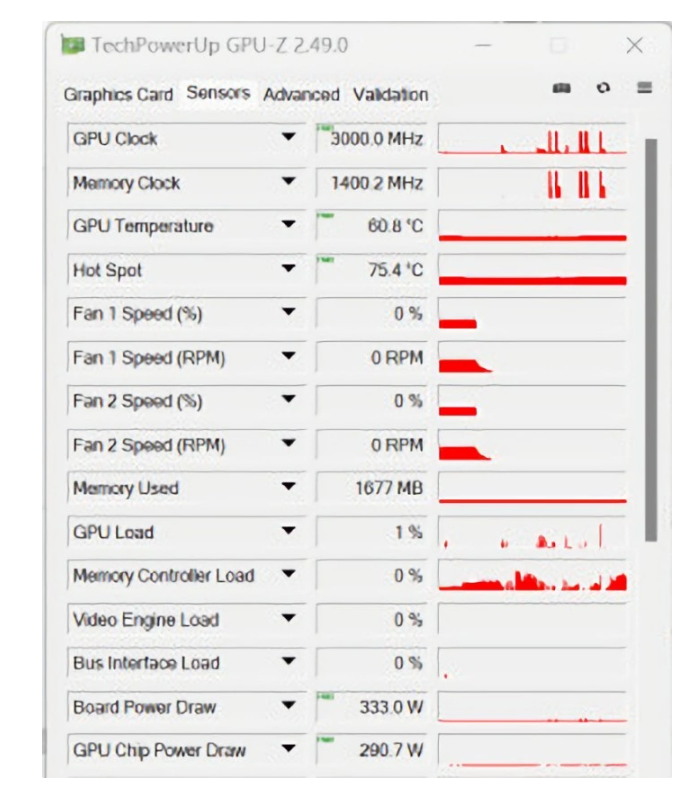This screenshot has height=804, width=700.
Task: Select the Validation tab
Action: 390,95
